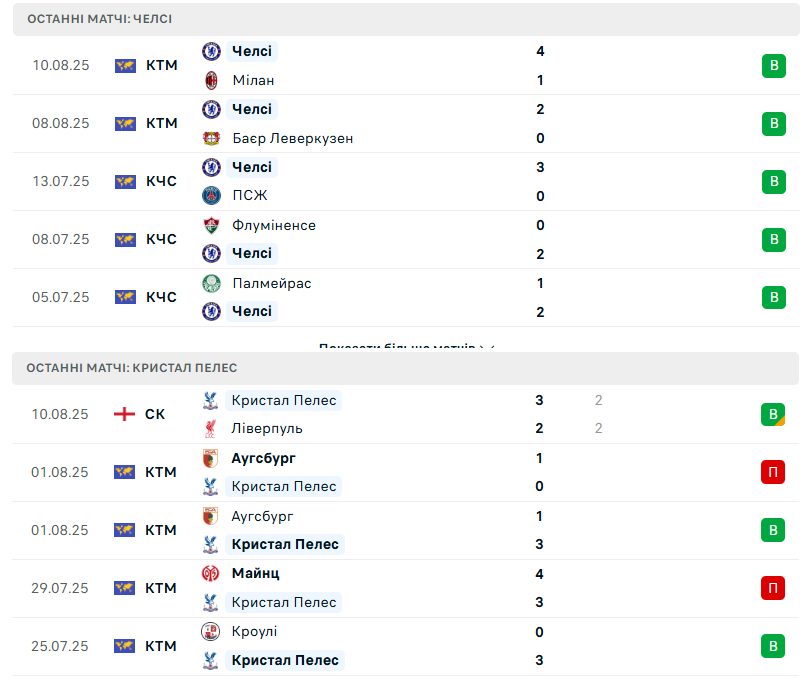806x686 pixels.
Task: Click the 'Останні матчі: Кристал Пелес' section header
Action: click(x=132, y=368)
